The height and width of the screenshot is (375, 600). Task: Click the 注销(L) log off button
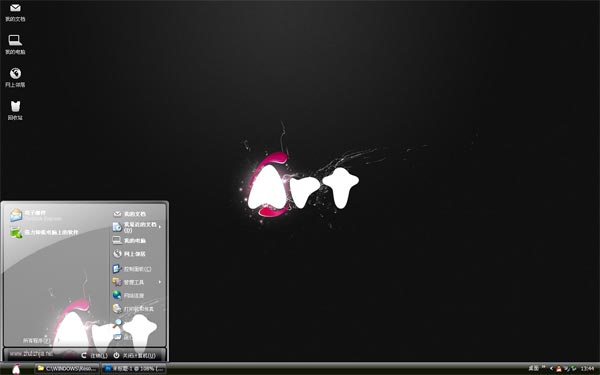tap(94, 355)
